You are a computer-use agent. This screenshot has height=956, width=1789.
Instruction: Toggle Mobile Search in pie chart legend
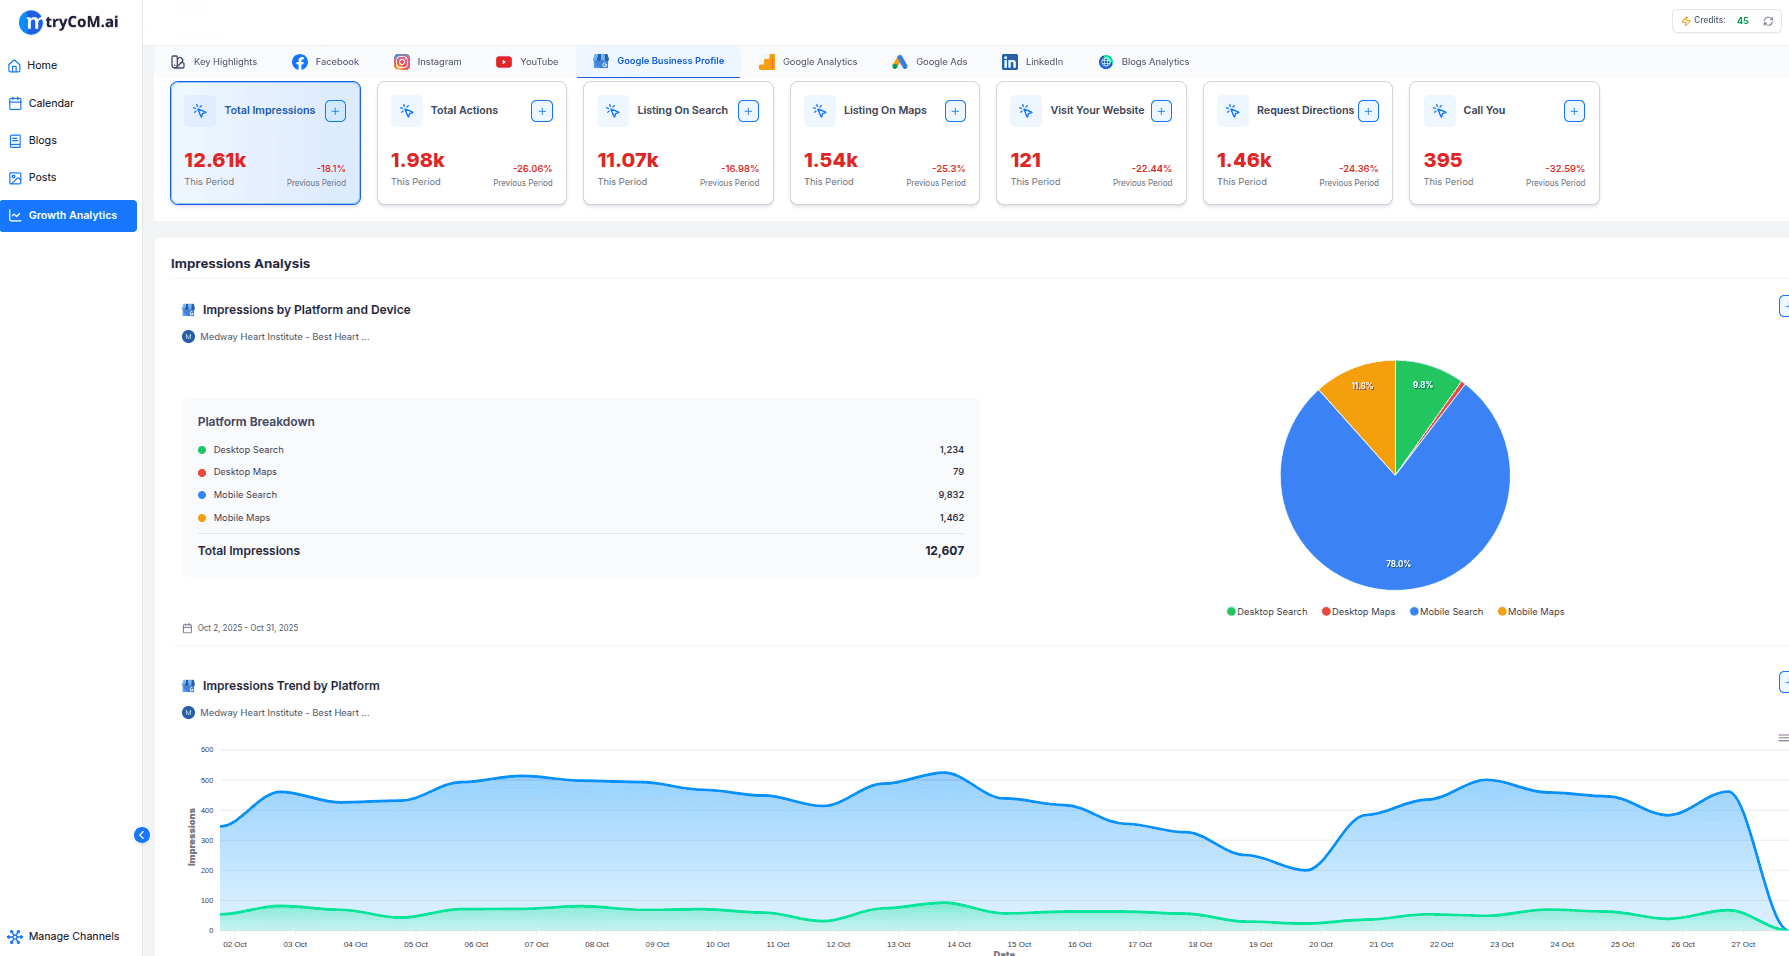1447,612
